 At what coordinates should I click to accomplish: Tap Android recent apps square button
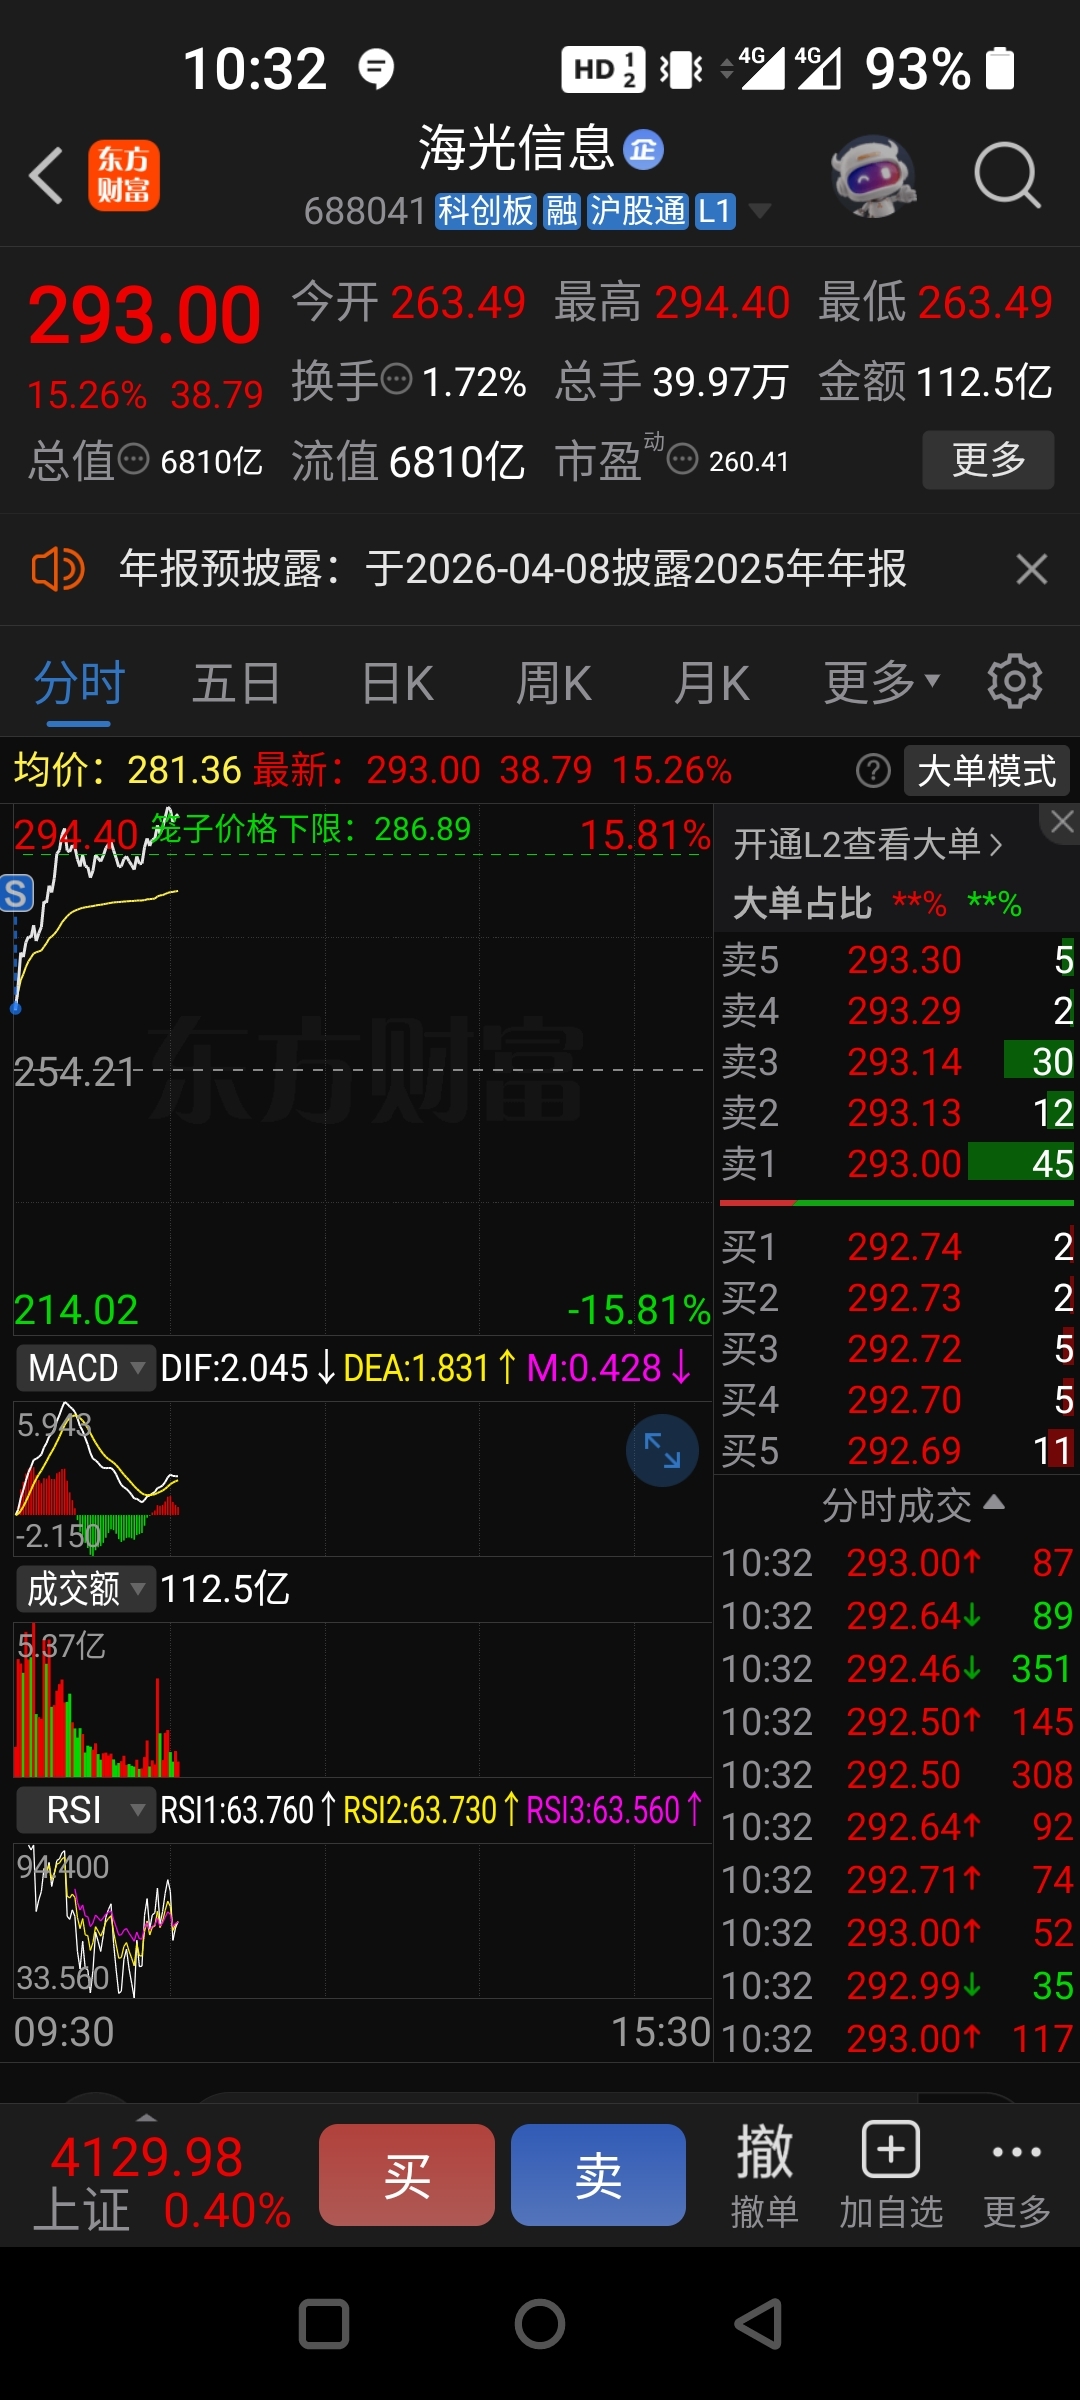click(x=324, y=2324)
